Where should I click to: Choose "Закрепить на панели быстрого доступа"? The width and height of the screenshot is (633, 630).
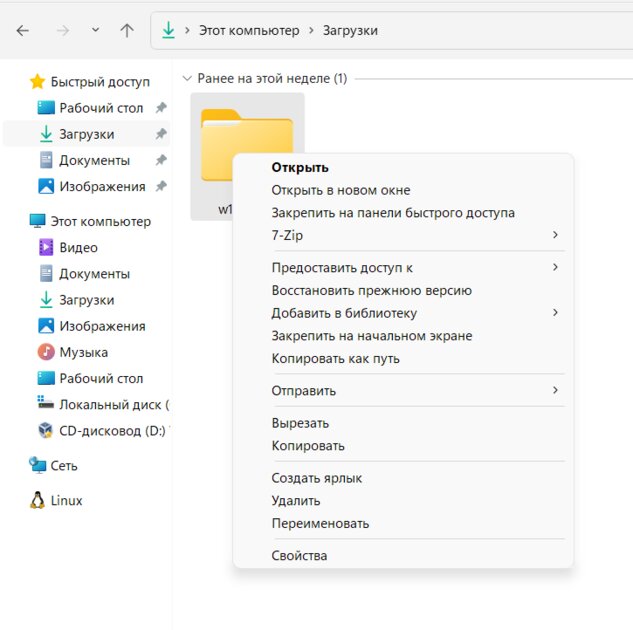pos(393,213)
